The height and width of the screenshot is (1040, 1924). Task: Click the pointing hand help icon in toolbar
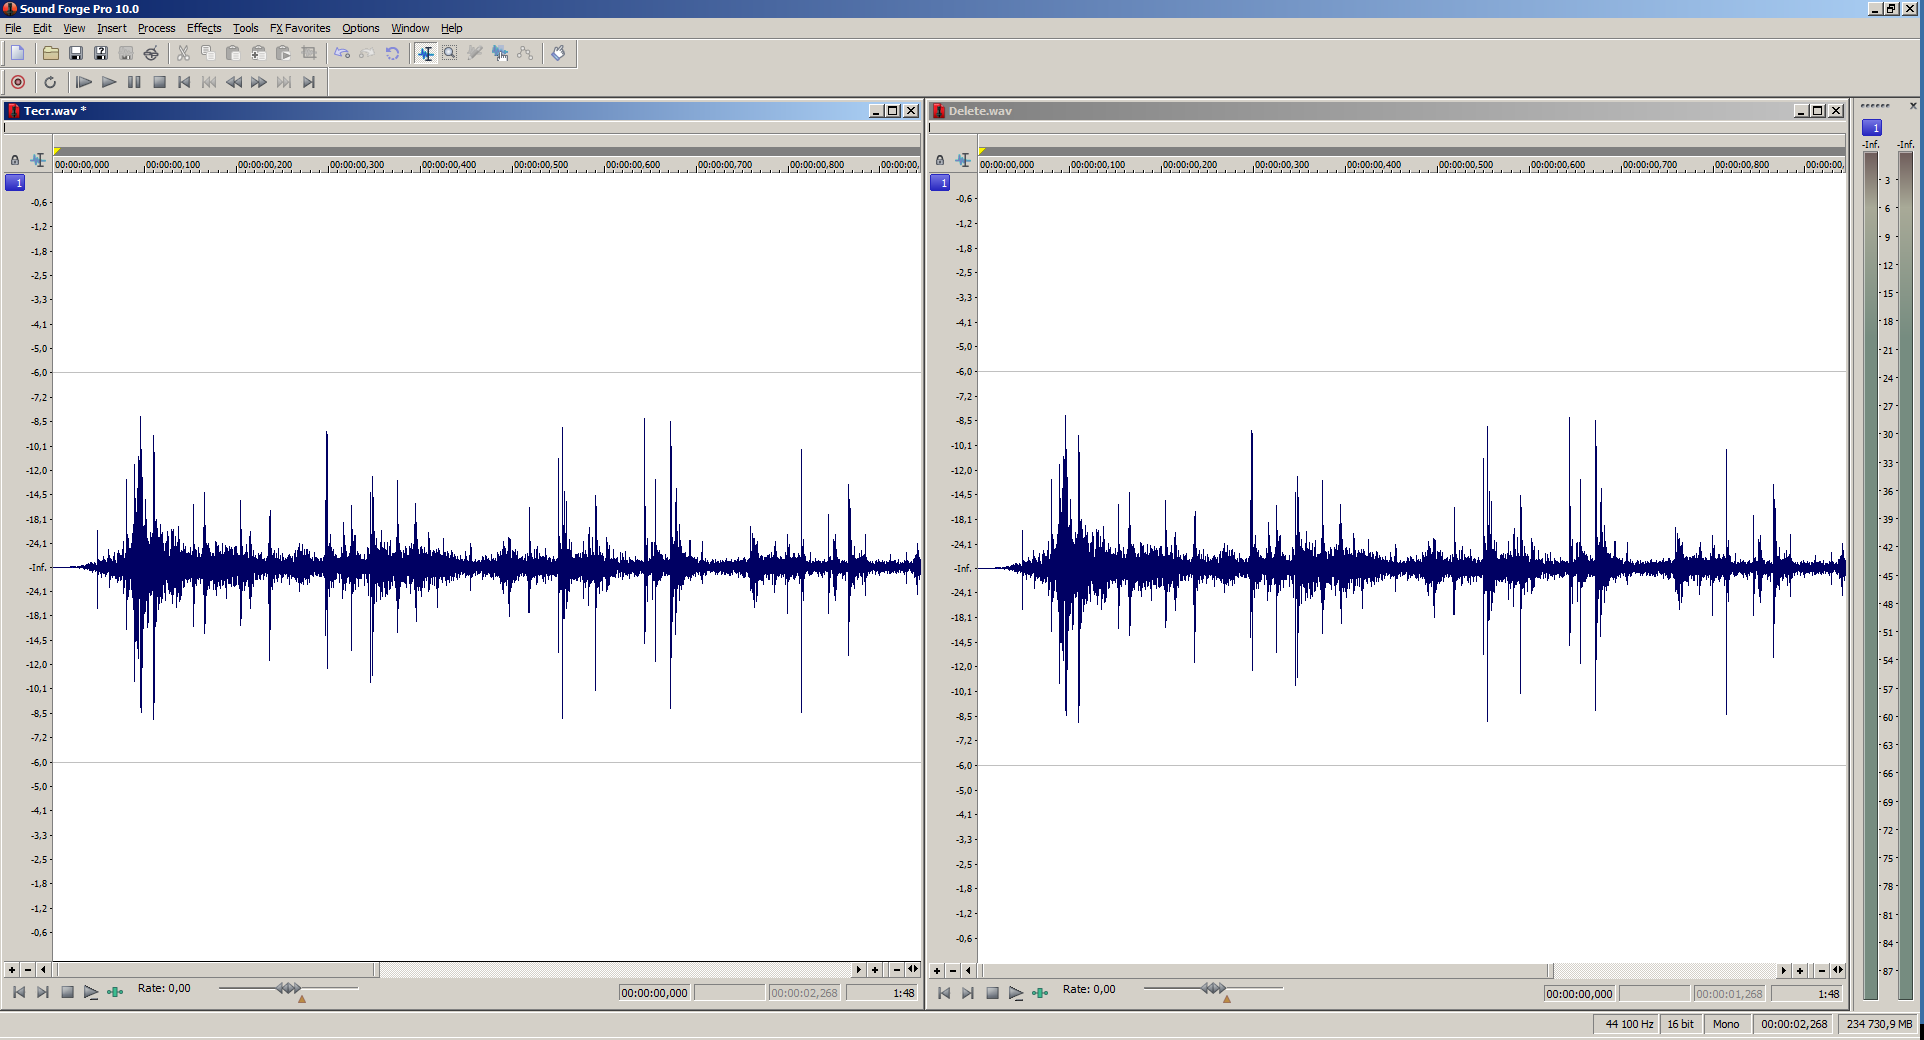tap(558, 53)
